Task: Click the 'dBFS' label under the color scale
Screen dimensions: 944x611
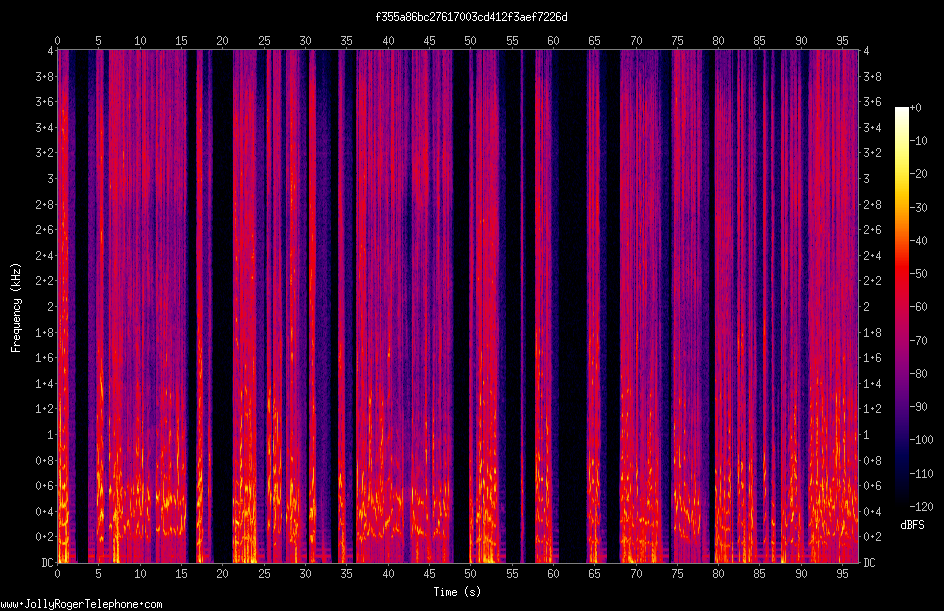Action: click(x=912, y=525)
